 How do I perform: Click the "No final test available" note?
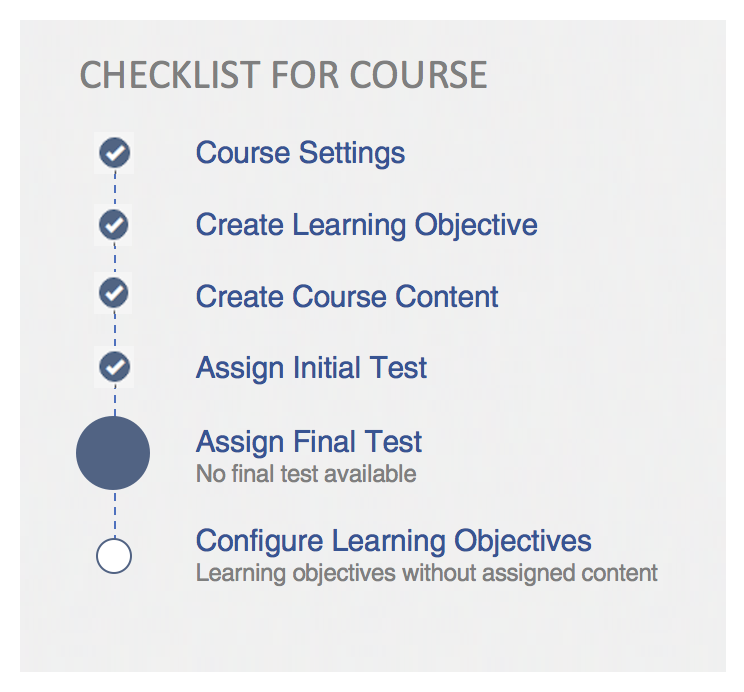[306, 474]
